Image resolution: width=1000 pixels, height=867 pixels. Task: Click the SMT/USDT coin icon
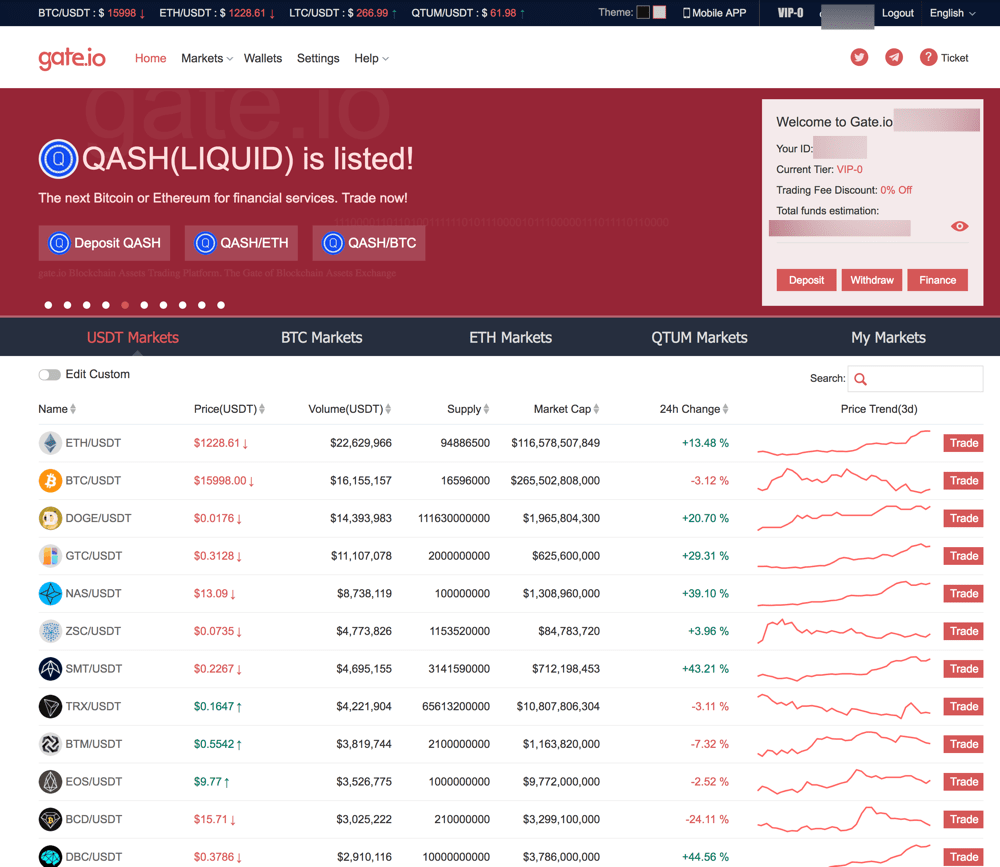pyautogui.click(x=50, y=669)
